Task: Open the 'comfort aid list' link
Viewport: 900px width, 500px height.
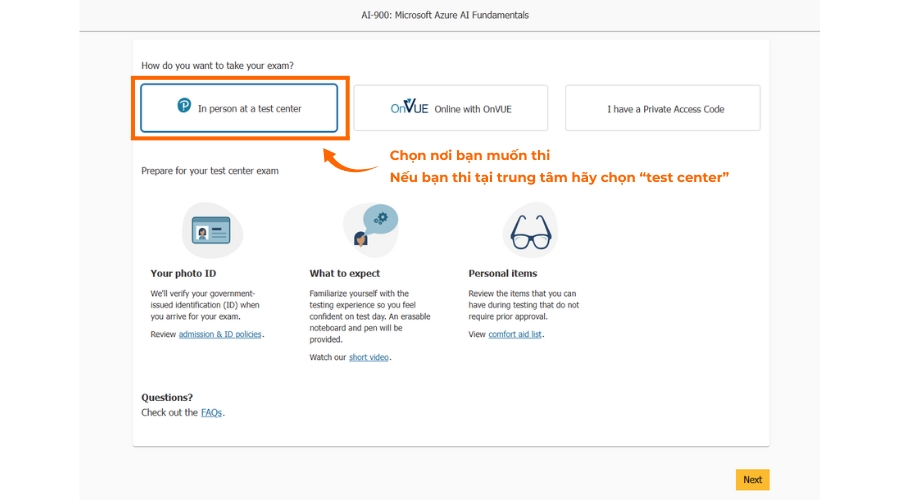Action: click(515, 334)
